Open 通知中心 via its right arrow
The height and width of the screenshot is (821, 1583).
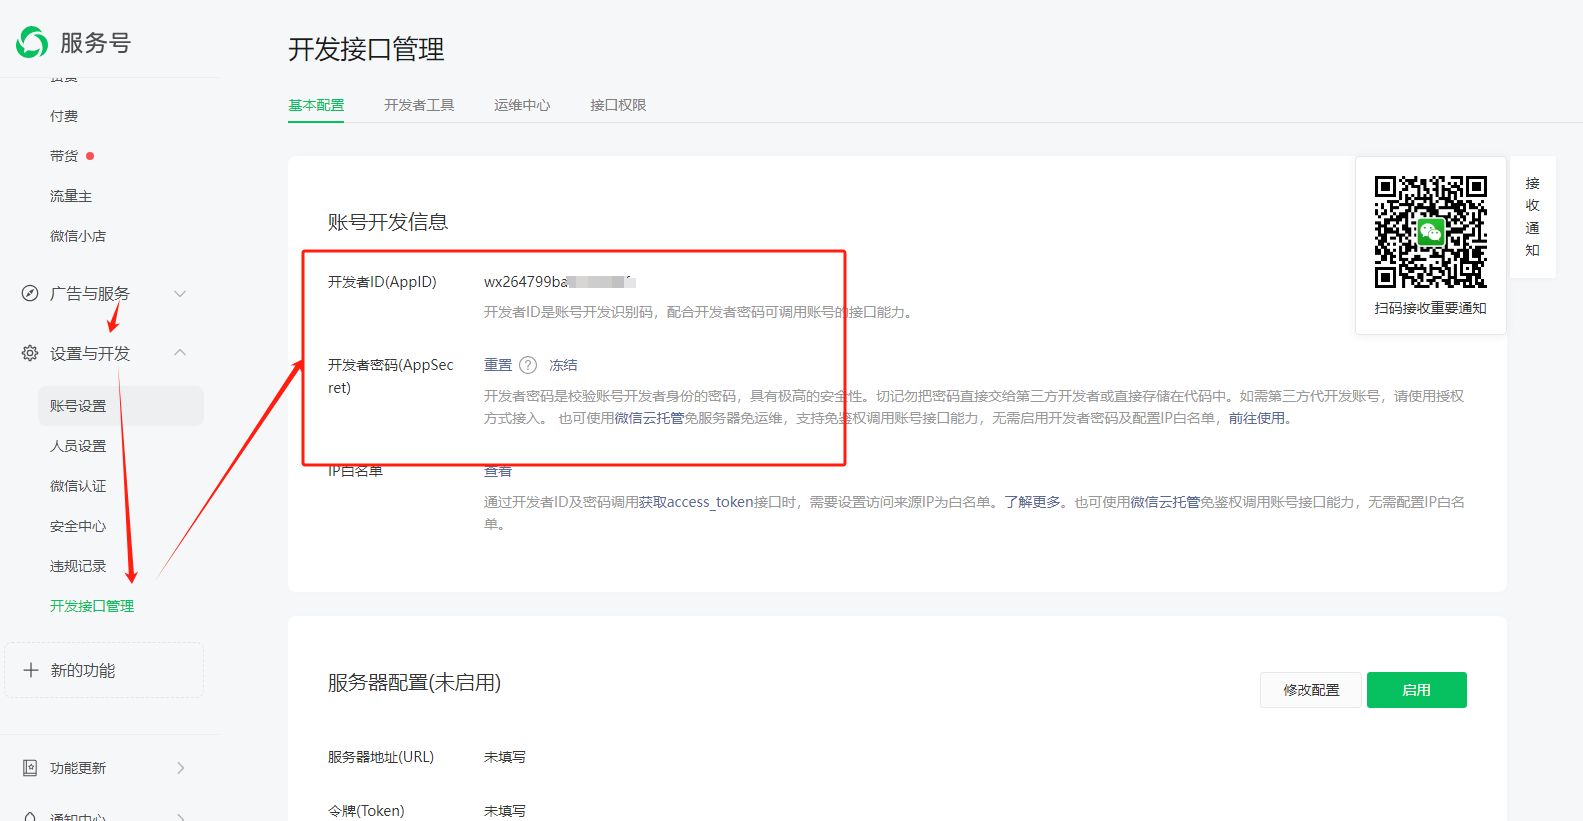pyautogui.click(x=181, y=817)
